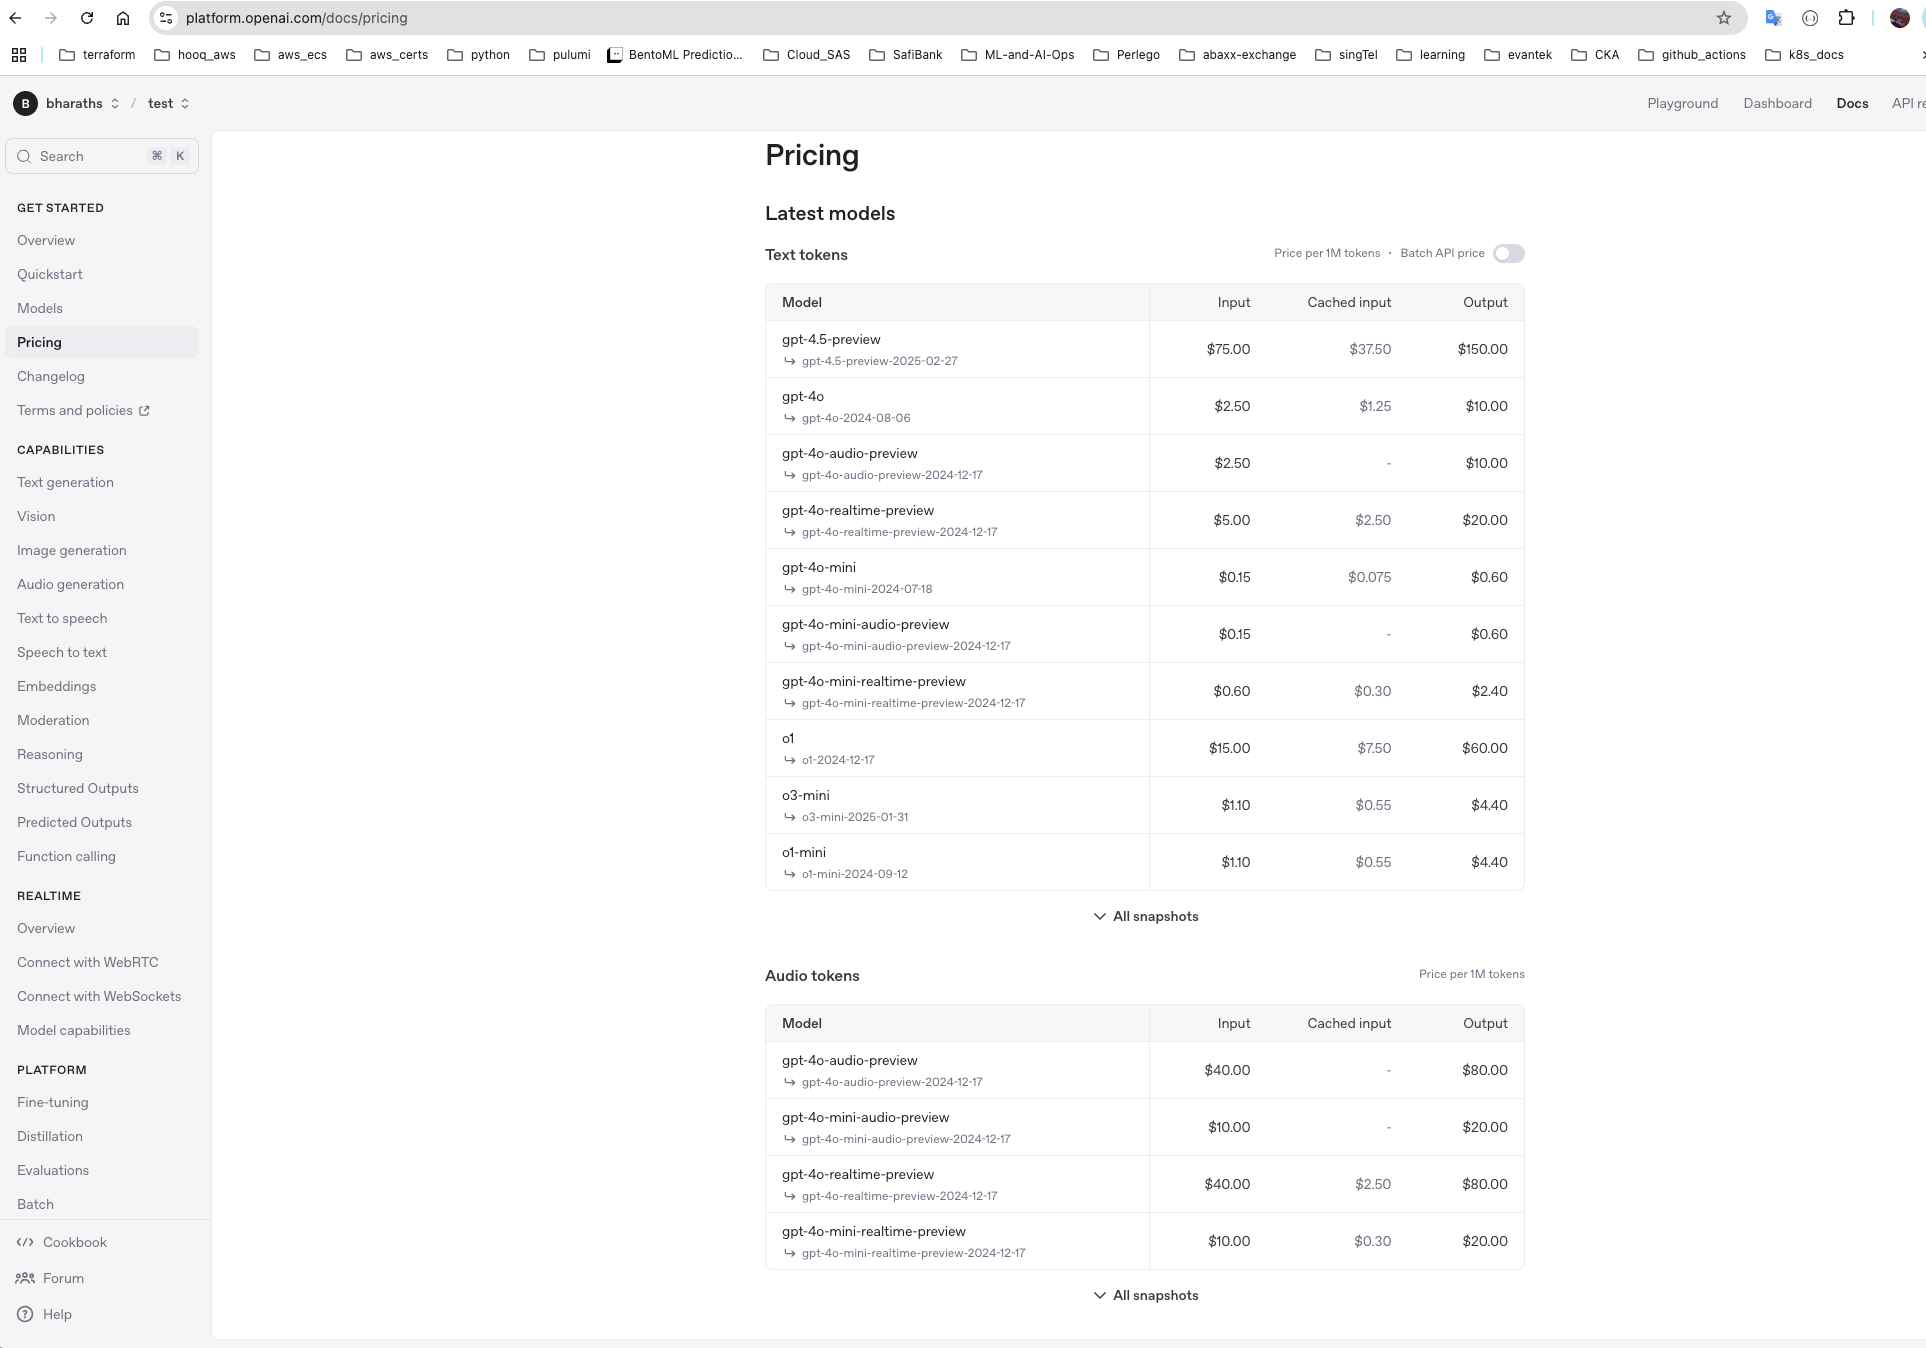Open the github_actions bookmark folder
This screenshot has height=1348, width=1926.
point(1692,55)
